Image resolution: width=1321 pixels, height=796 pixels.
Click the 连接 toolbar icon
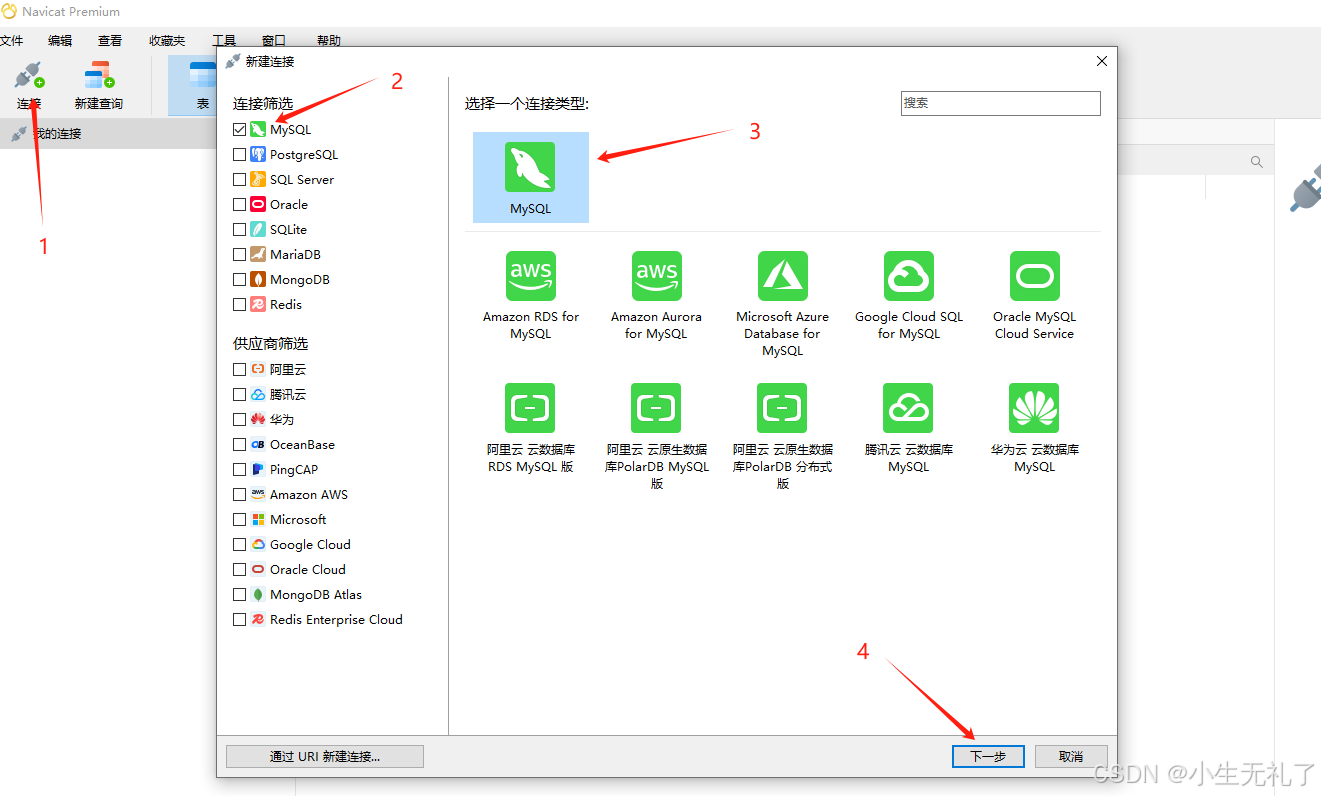point(29,75)
